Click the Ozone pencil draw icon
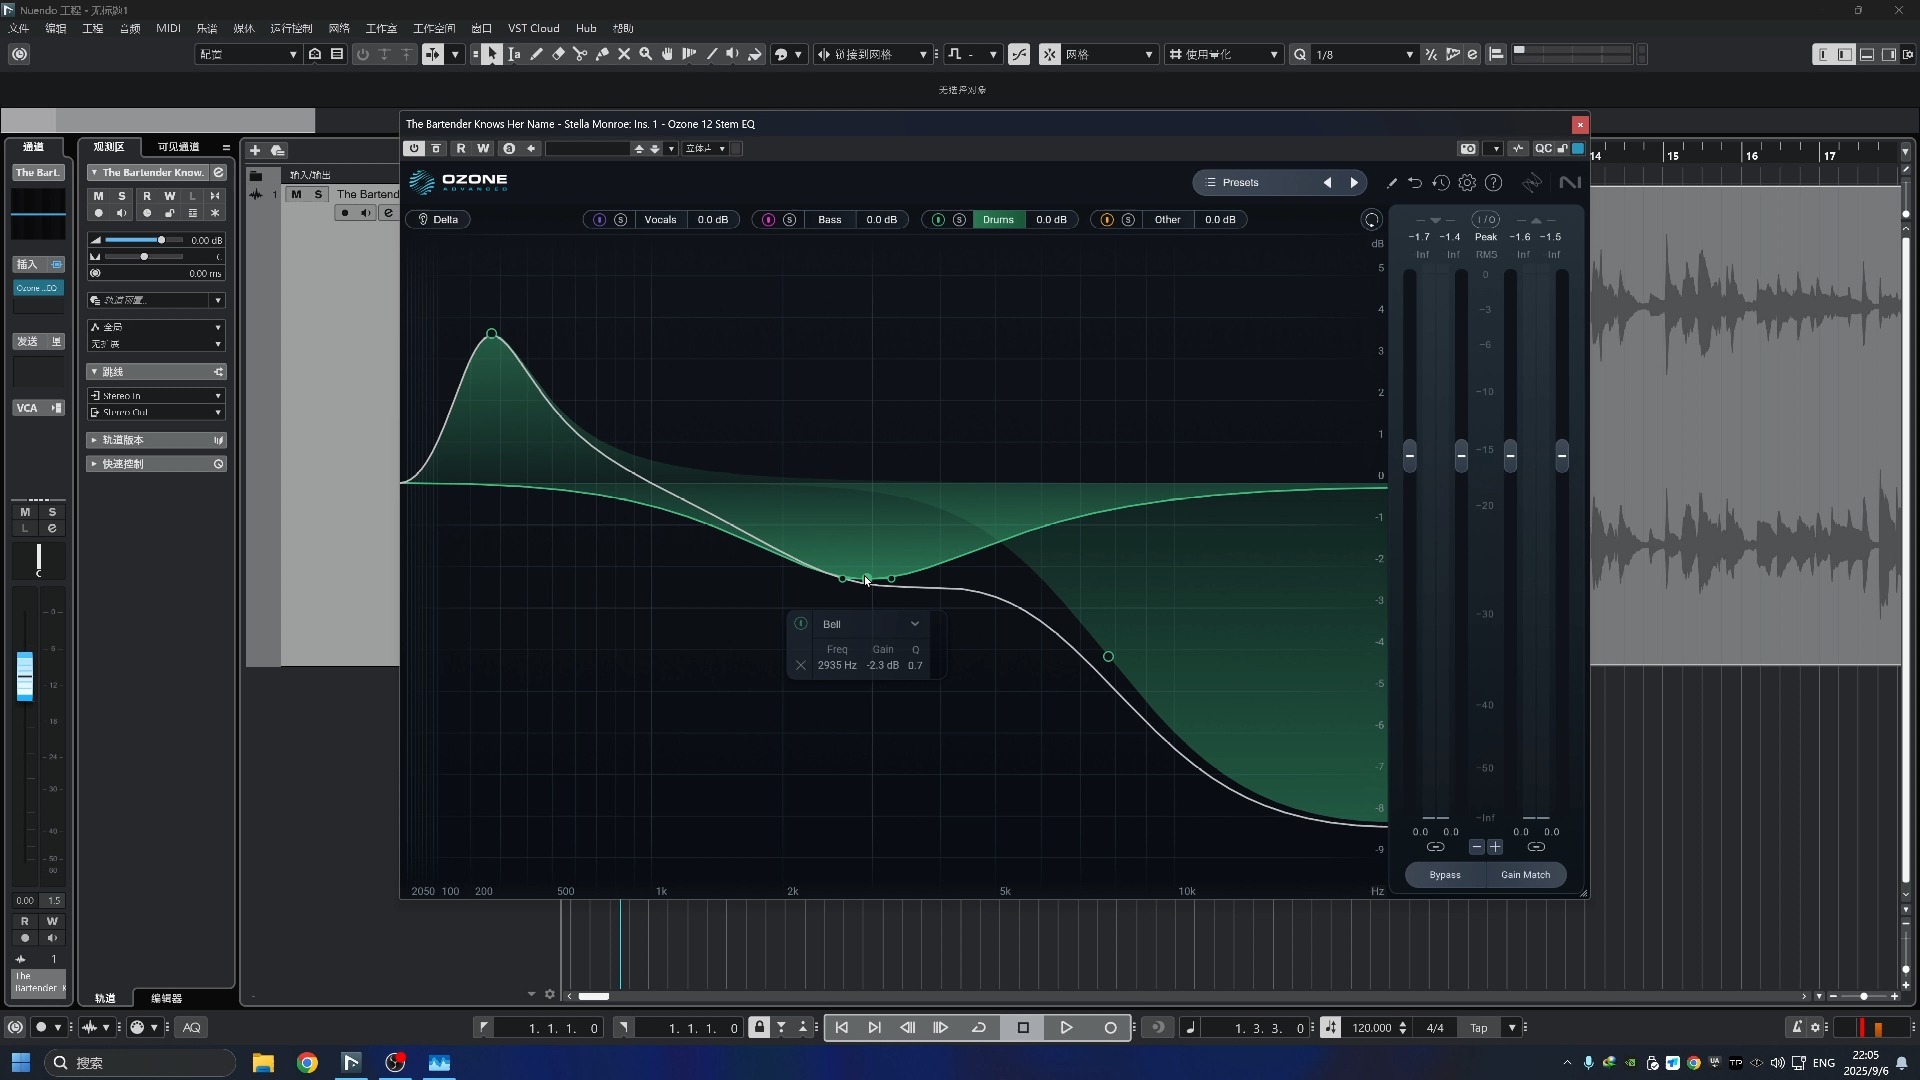Image resolution: width=1920 pixels, height=1080 pixels. 1391,183
